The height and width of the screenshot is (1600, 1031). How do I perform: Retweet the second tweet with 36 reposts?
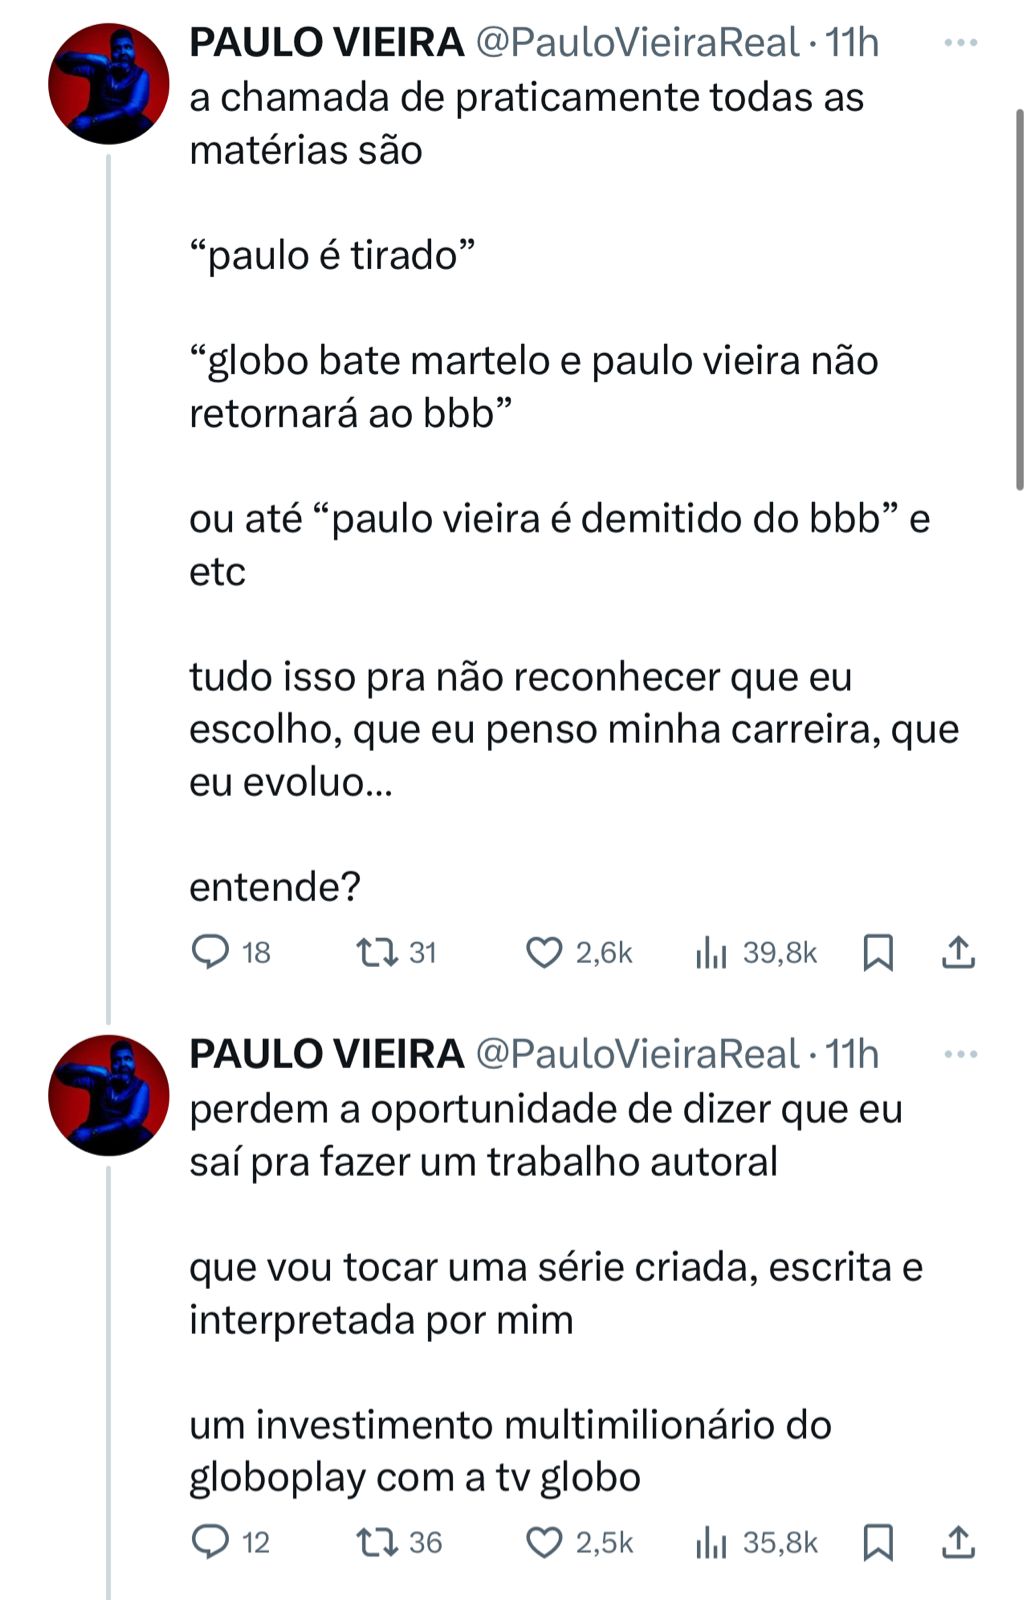378,1542
